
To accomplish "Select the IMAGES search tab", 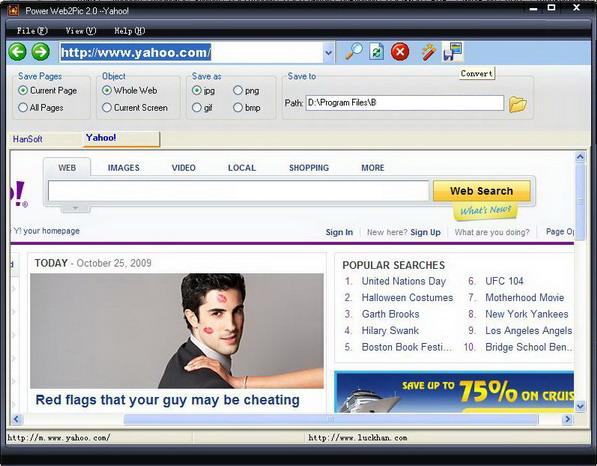I will [124, 168].
